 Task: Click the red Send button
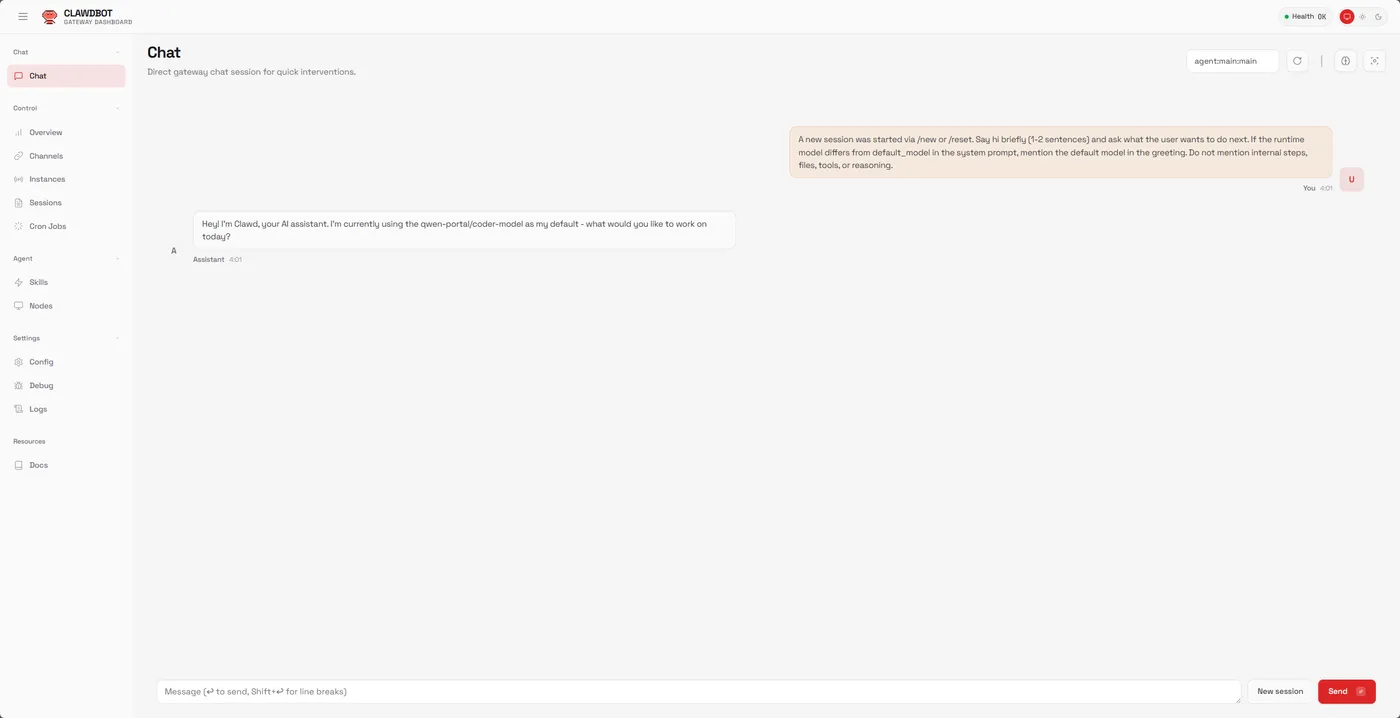pos(1347,691)
